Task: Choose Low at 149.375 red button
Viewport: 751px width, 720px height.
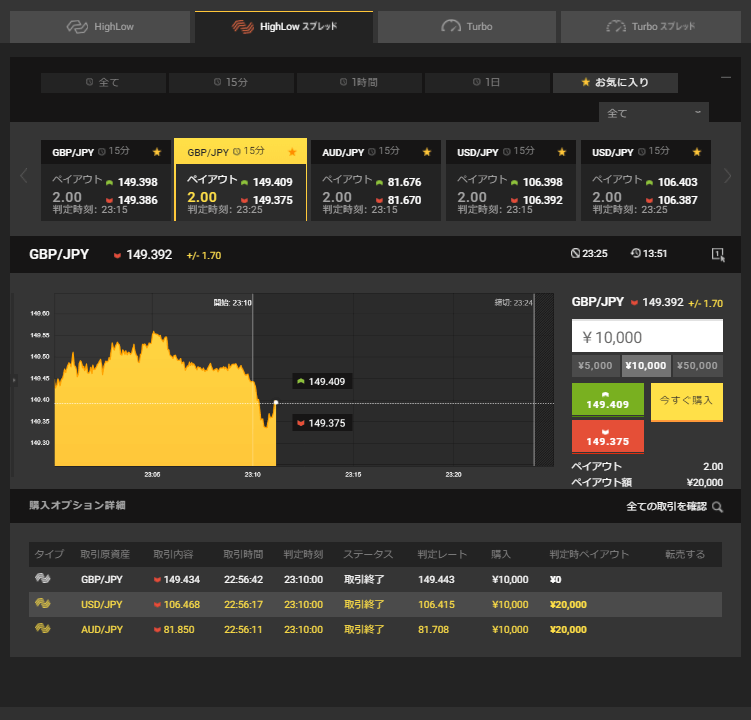Action: tap(608, 436)
